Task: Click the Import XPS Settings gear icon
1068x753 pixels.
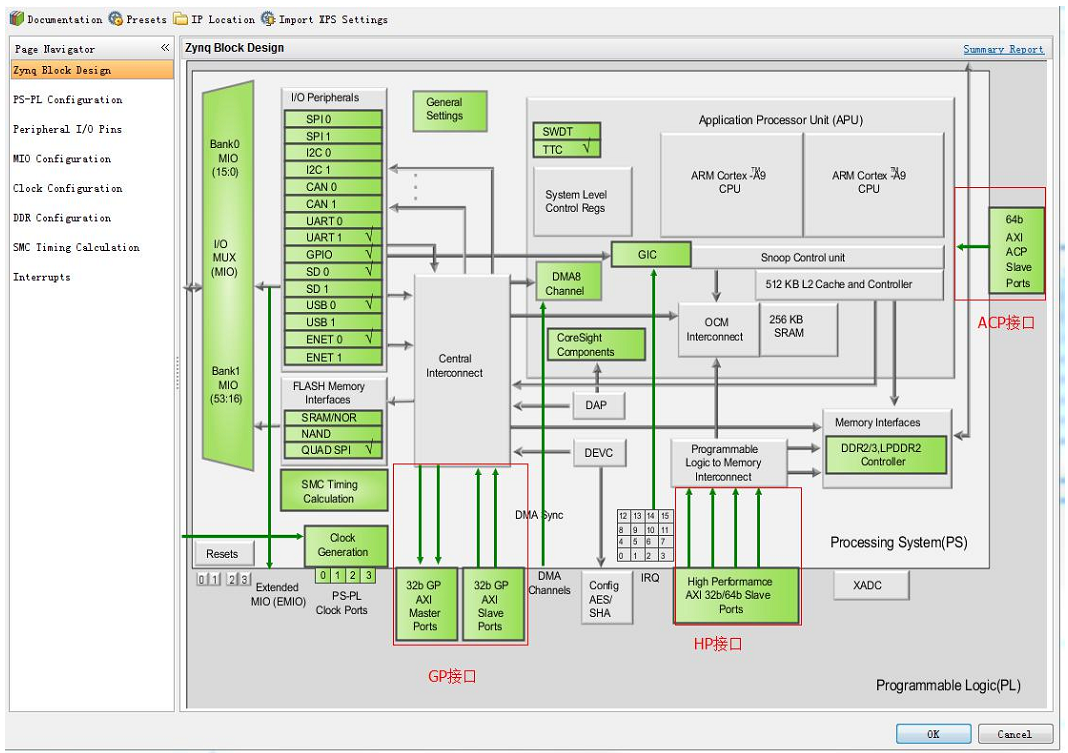Action: pyautogui.click(x=268, y=19)
